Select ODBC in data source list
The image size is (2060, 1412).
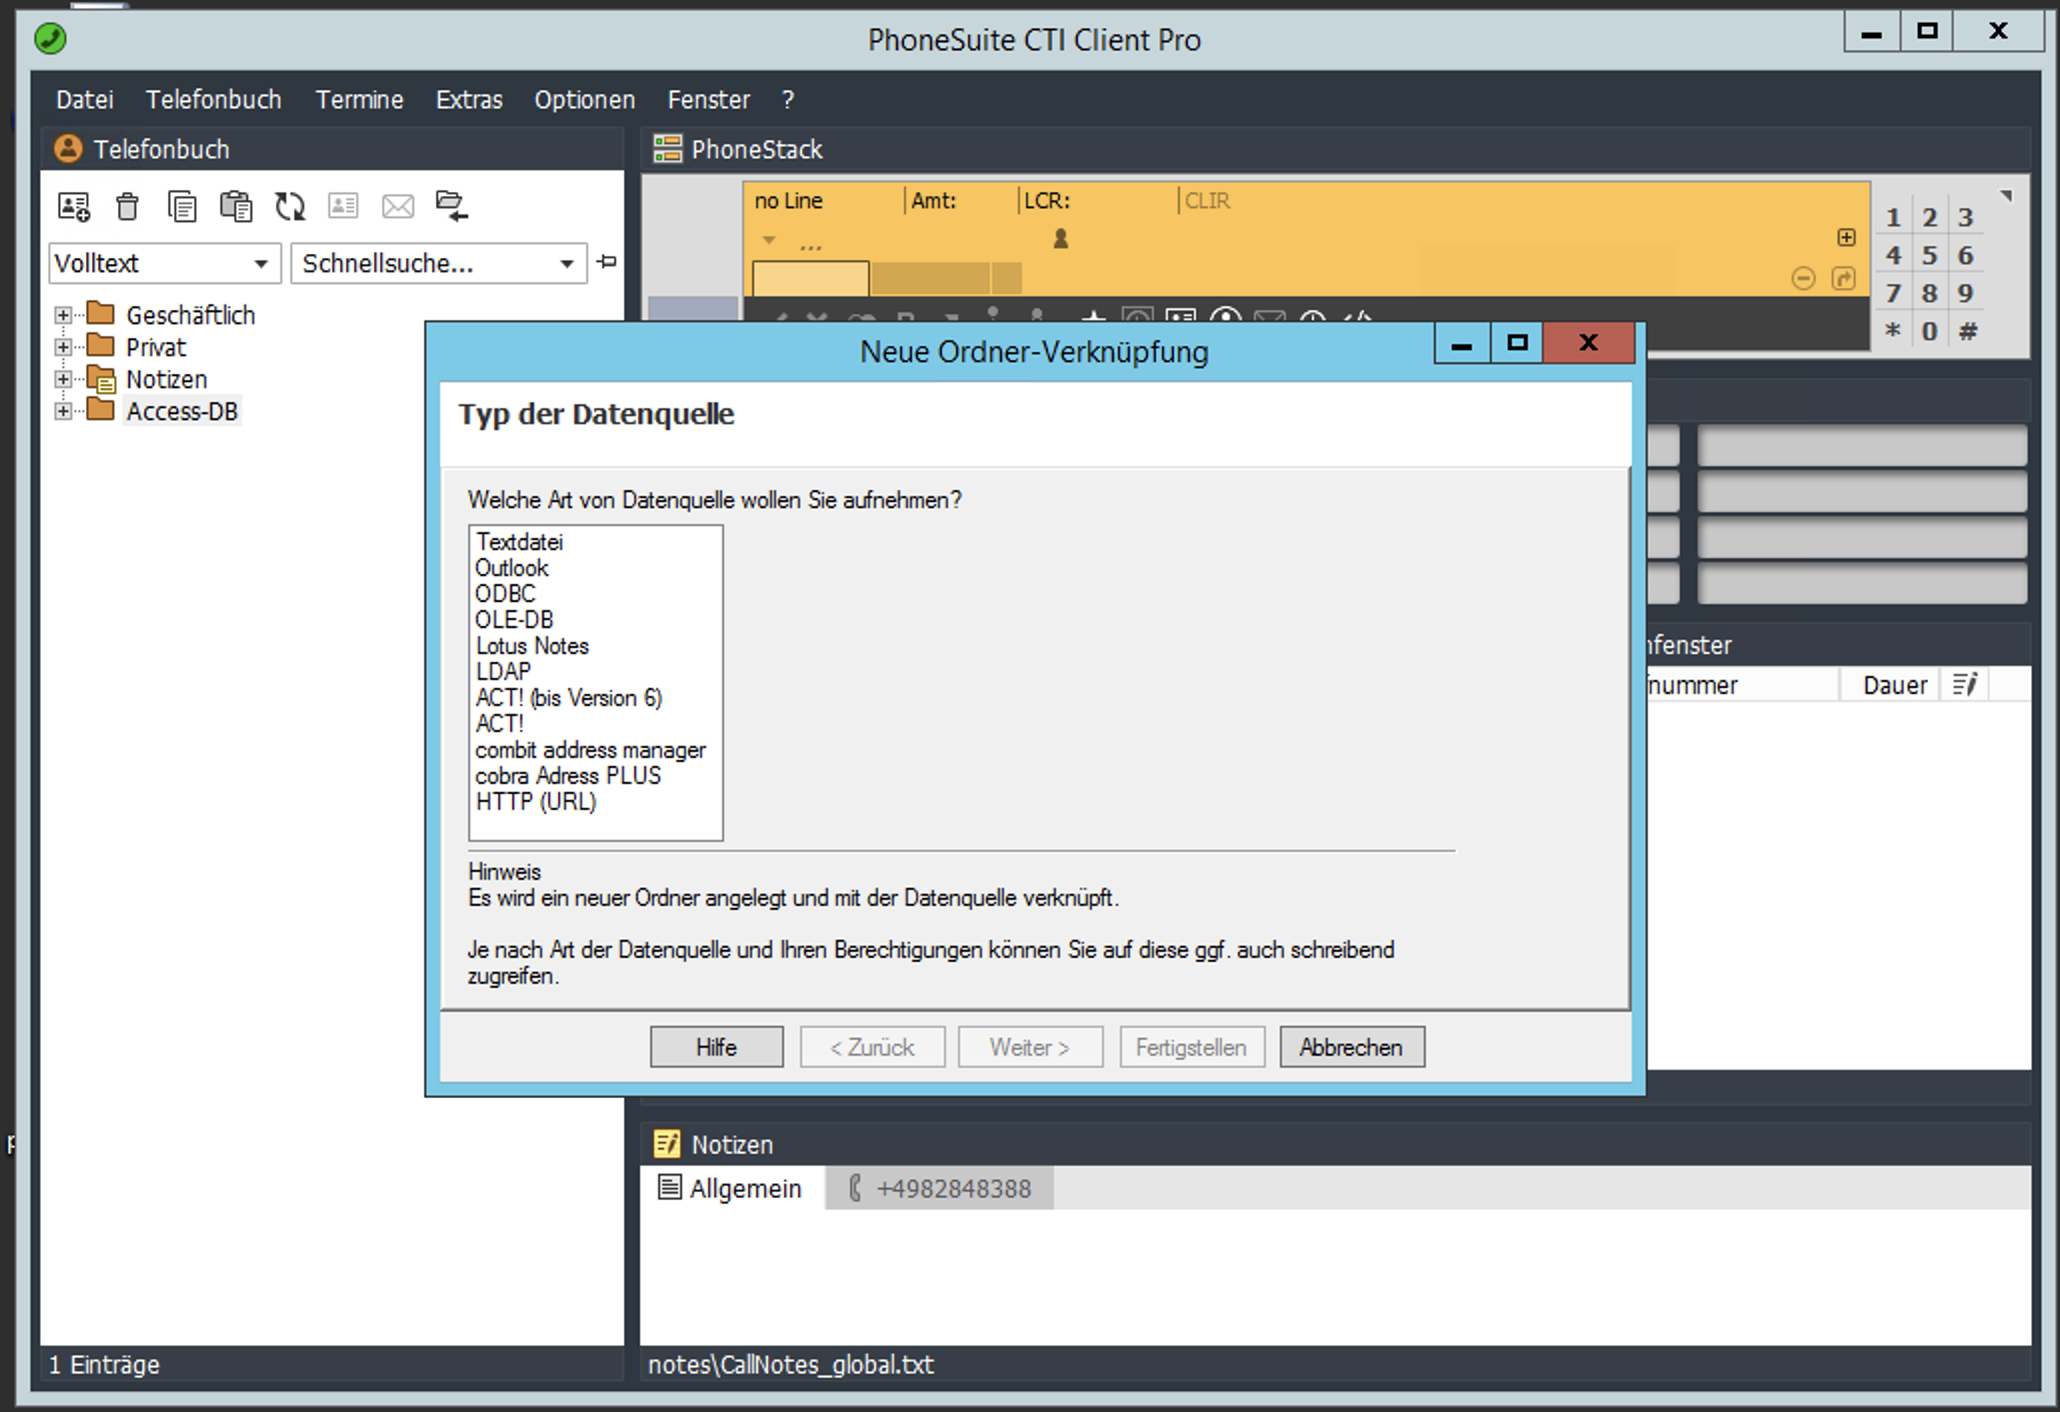point(504,594)
